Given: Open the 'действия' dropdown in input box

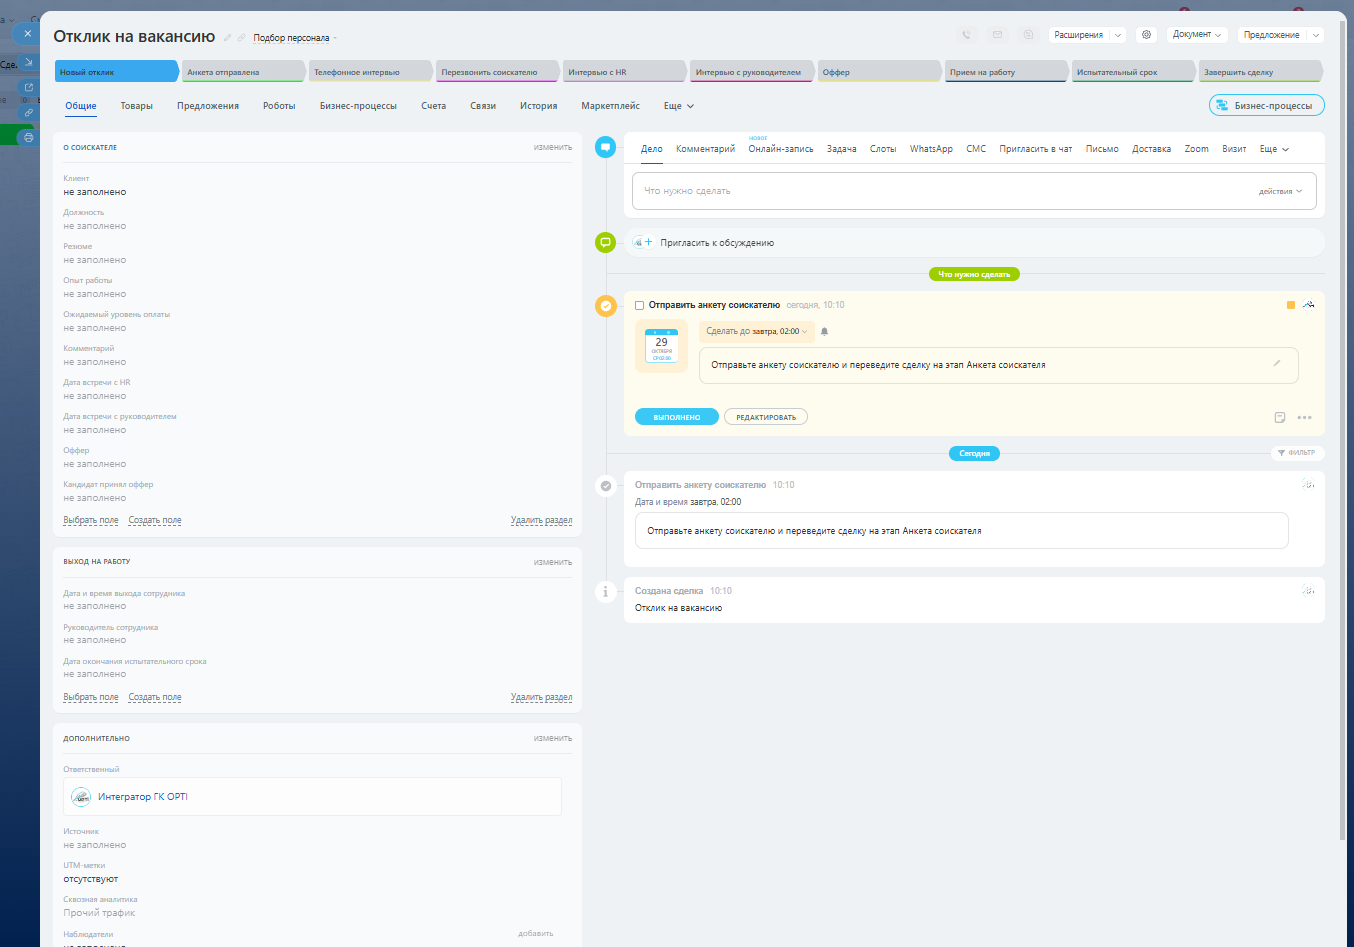Looking at the screenshot, I should (x=1280, y=191).
